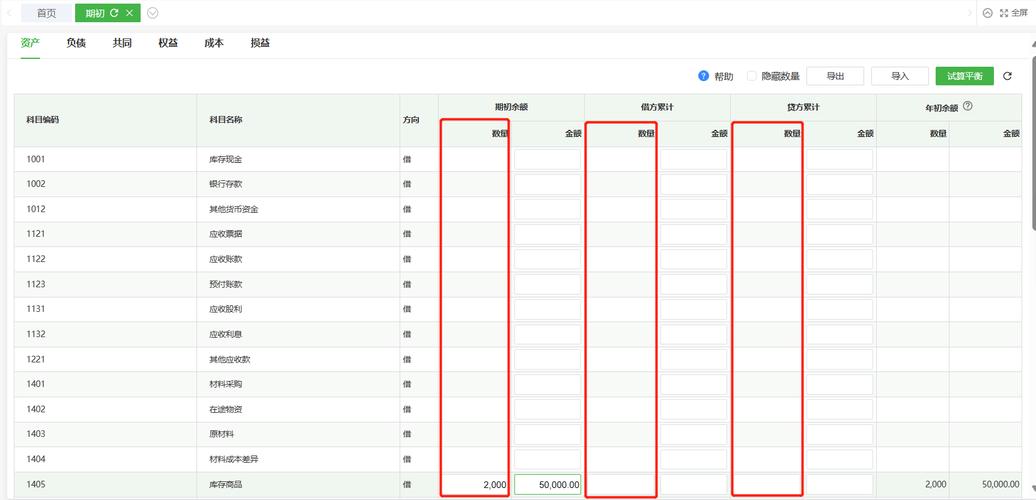Click the account name 银行存款
1036x500 pixels.
coord(225,184)
